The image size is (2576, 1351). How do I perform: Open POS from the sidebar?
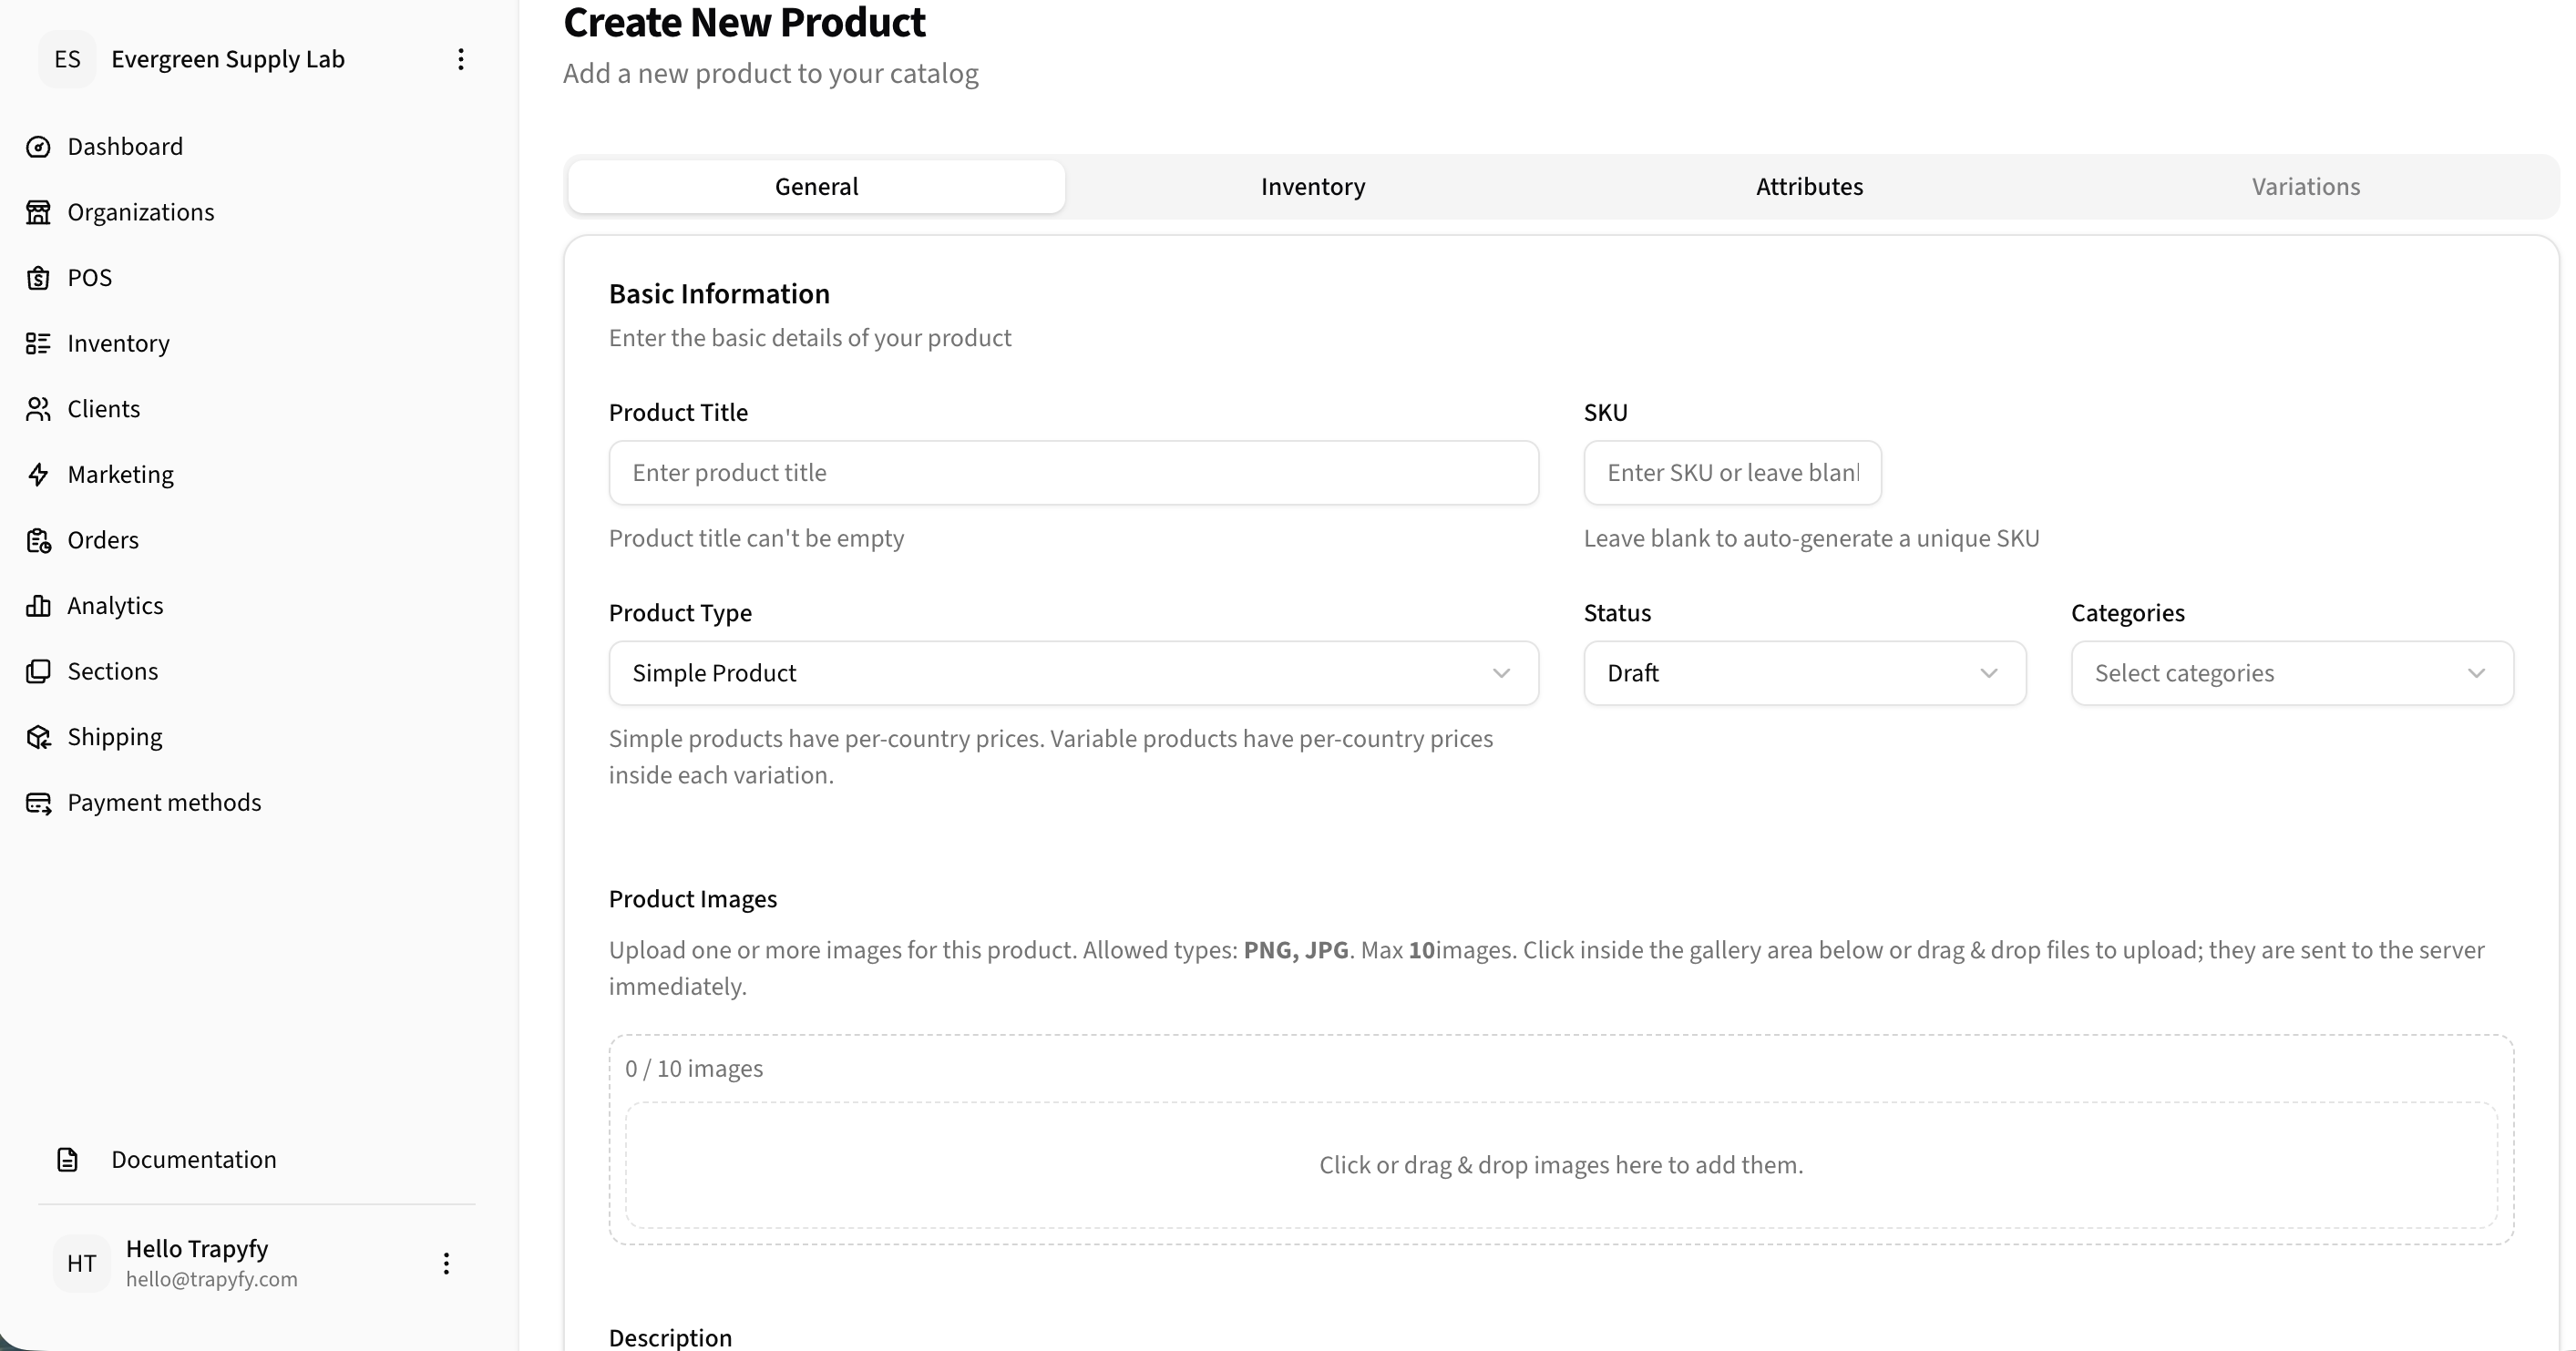90,278
